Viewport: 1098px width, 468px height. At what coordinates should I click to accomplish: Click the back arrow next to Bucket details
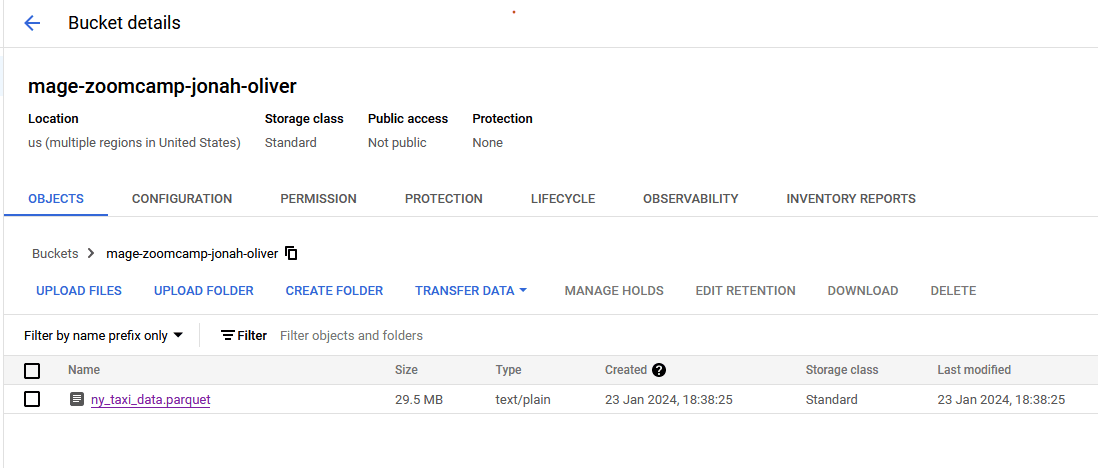coord(32,23)
